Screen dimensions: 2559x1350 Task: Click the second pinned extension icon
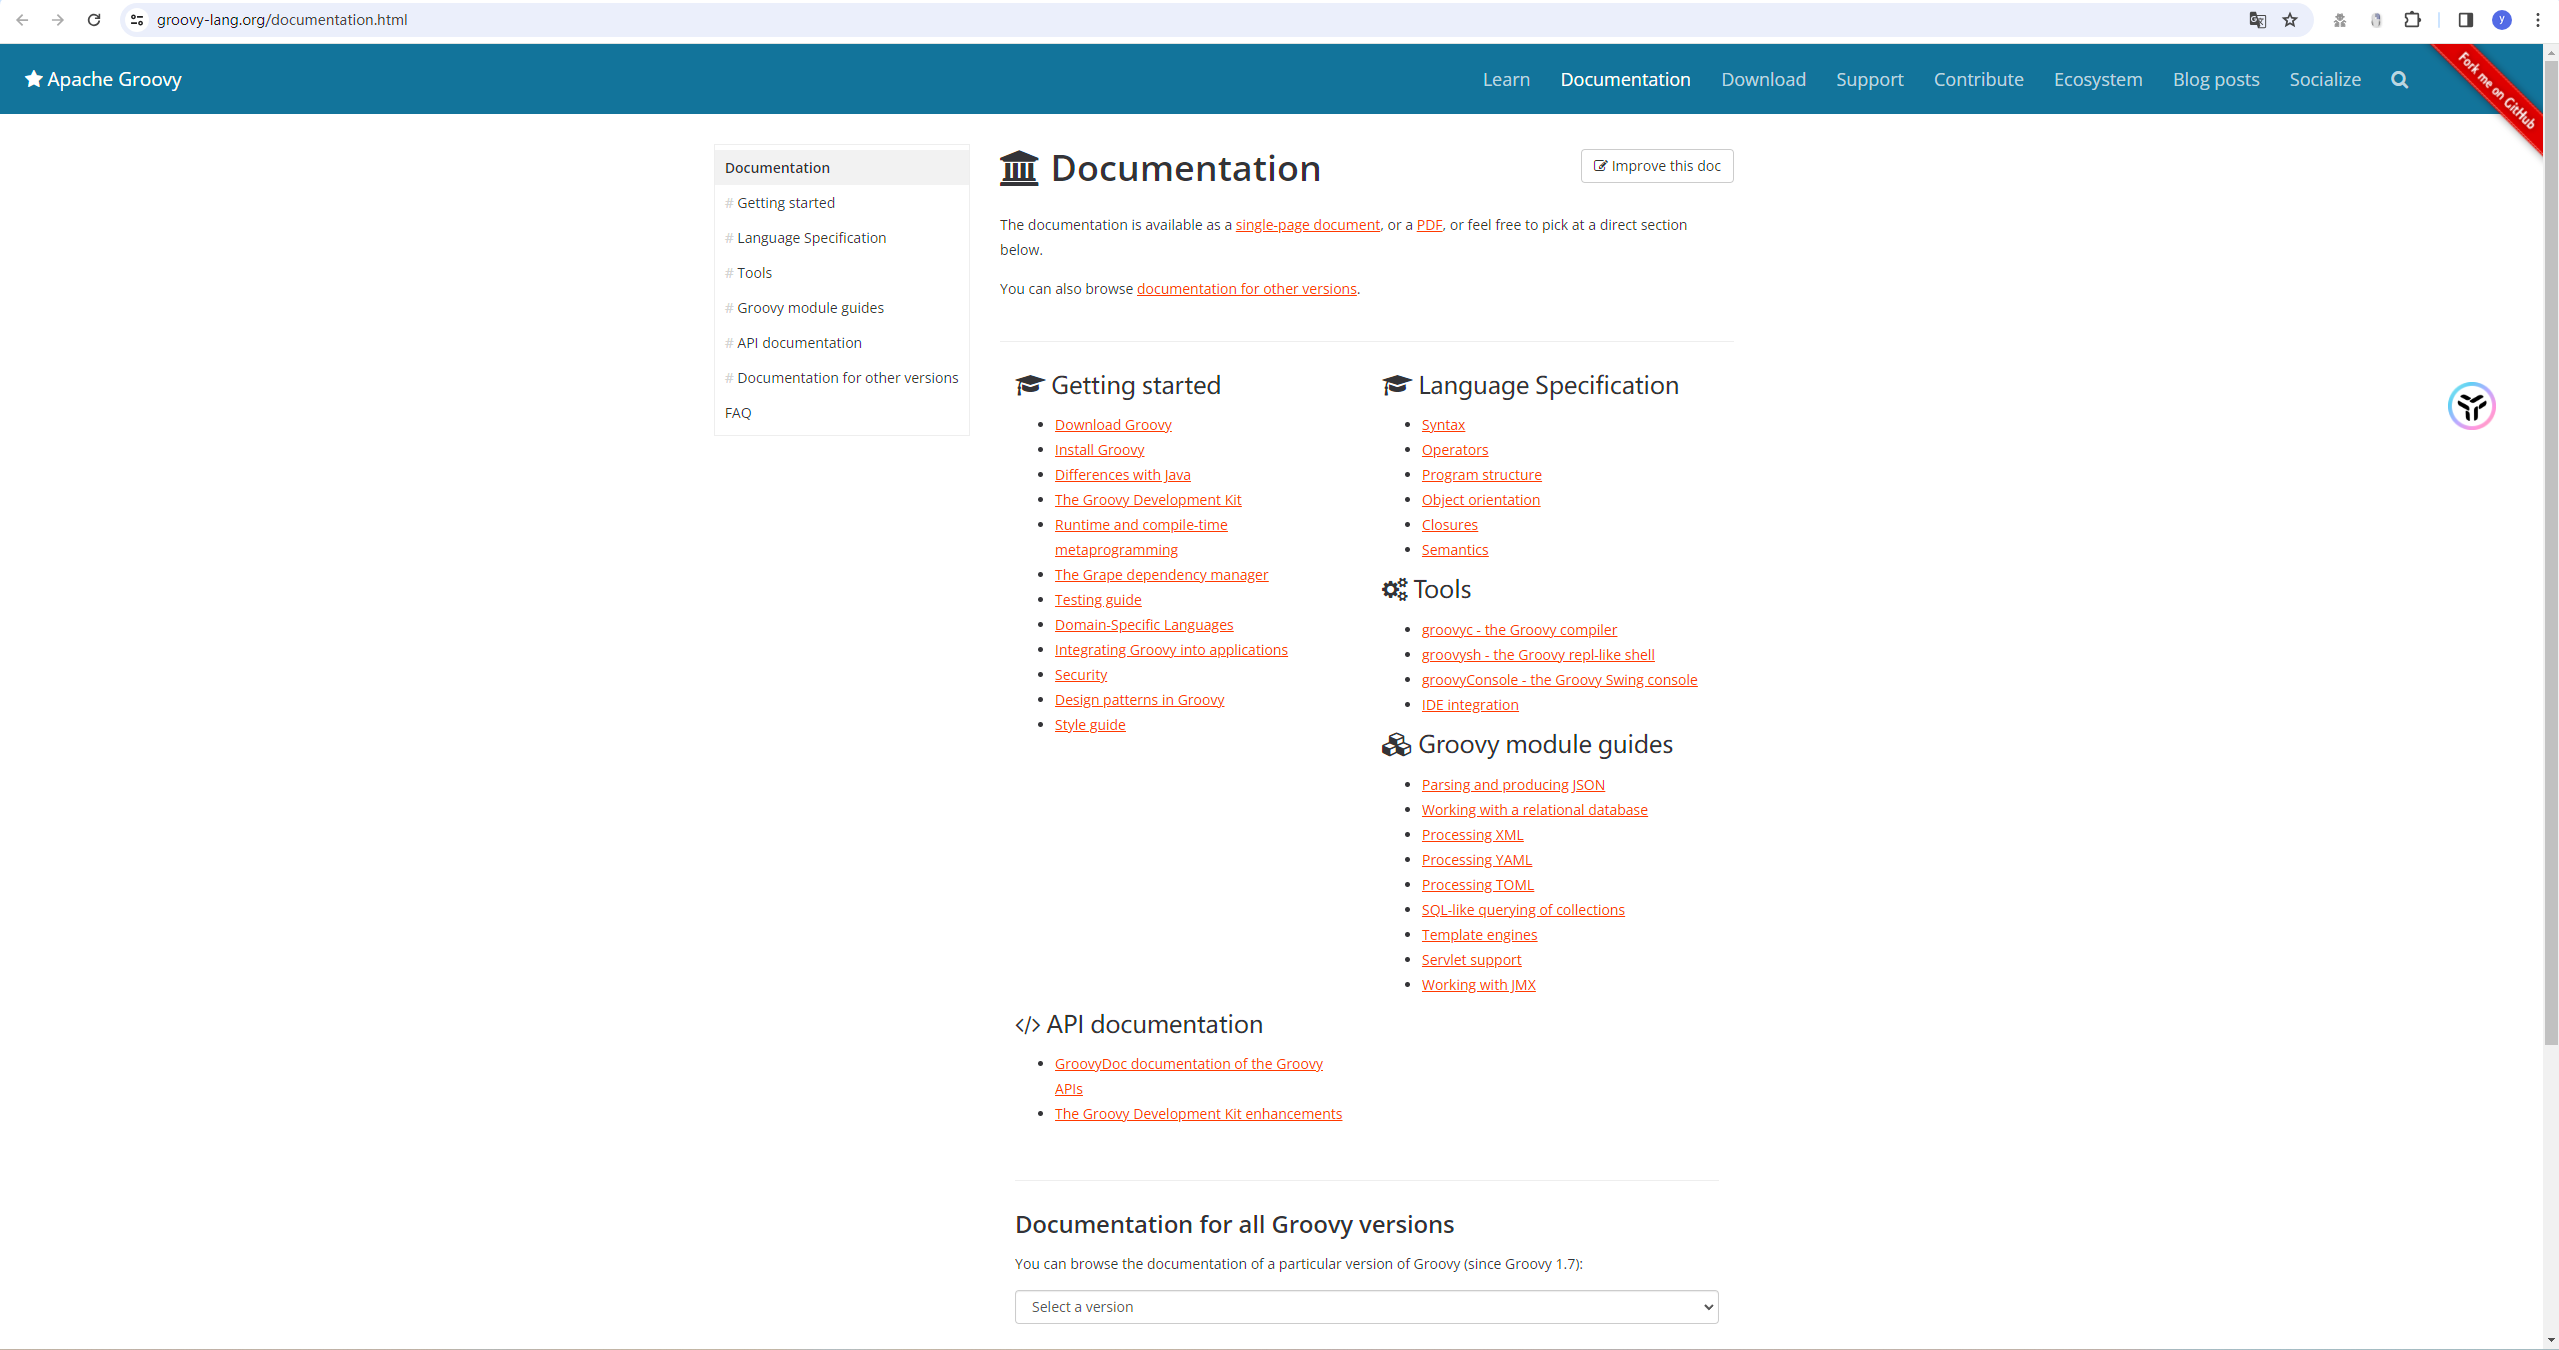pos(2376,20)
